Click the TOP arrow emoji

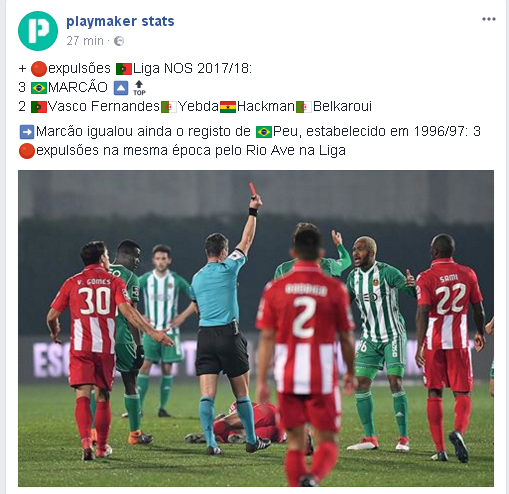pyautogui.click(x=139, y=88)
